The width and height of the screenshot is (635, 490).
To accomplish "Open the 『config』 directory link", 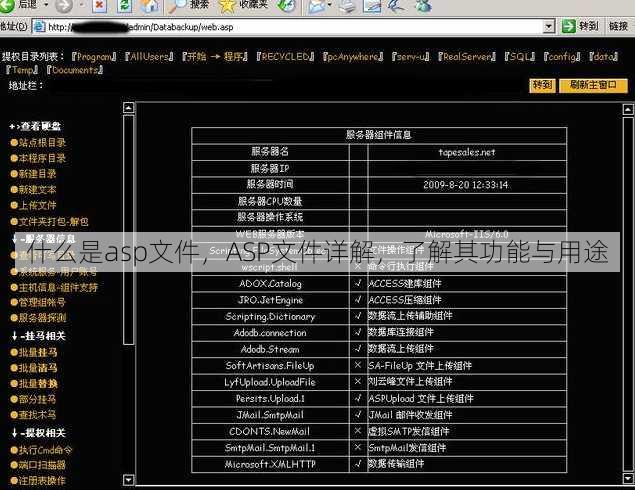I will coord(562,56).
